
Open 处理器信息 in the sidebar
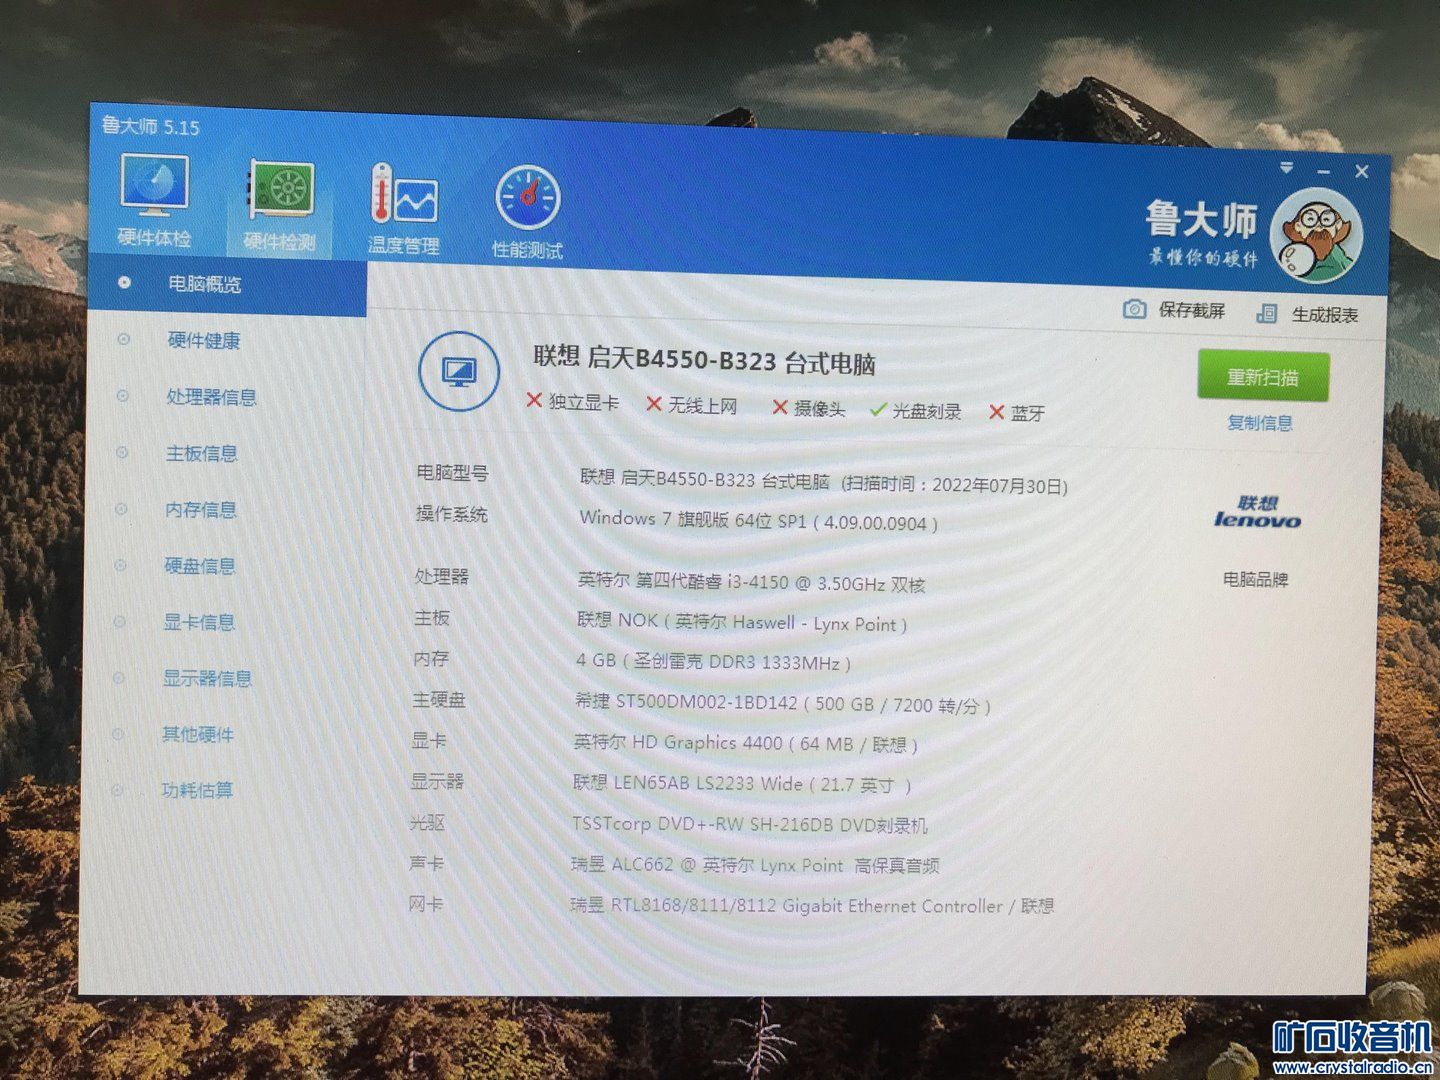(212, 397)
